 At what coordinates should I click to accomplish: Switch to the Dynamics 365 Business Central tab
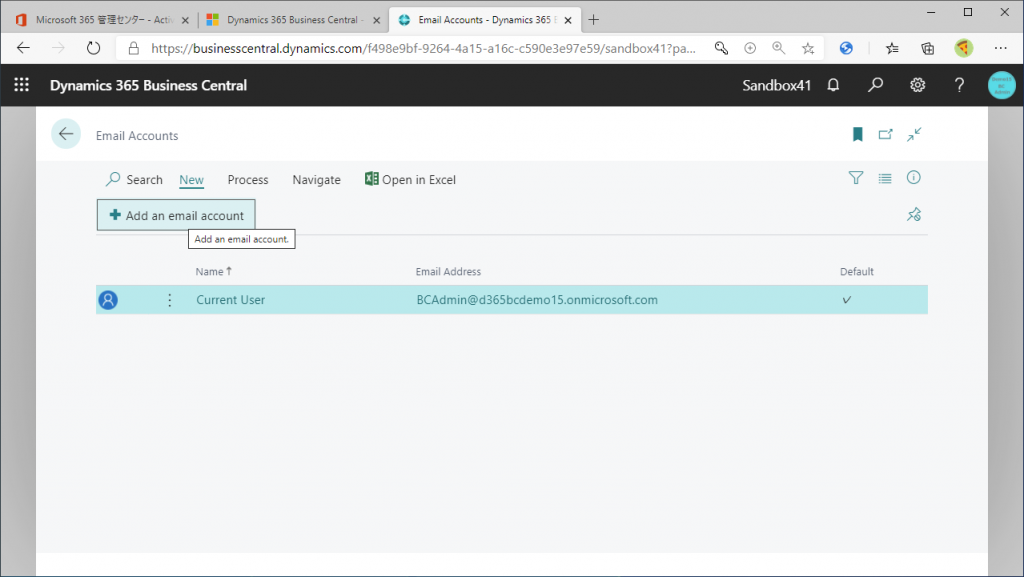[294, 20]
